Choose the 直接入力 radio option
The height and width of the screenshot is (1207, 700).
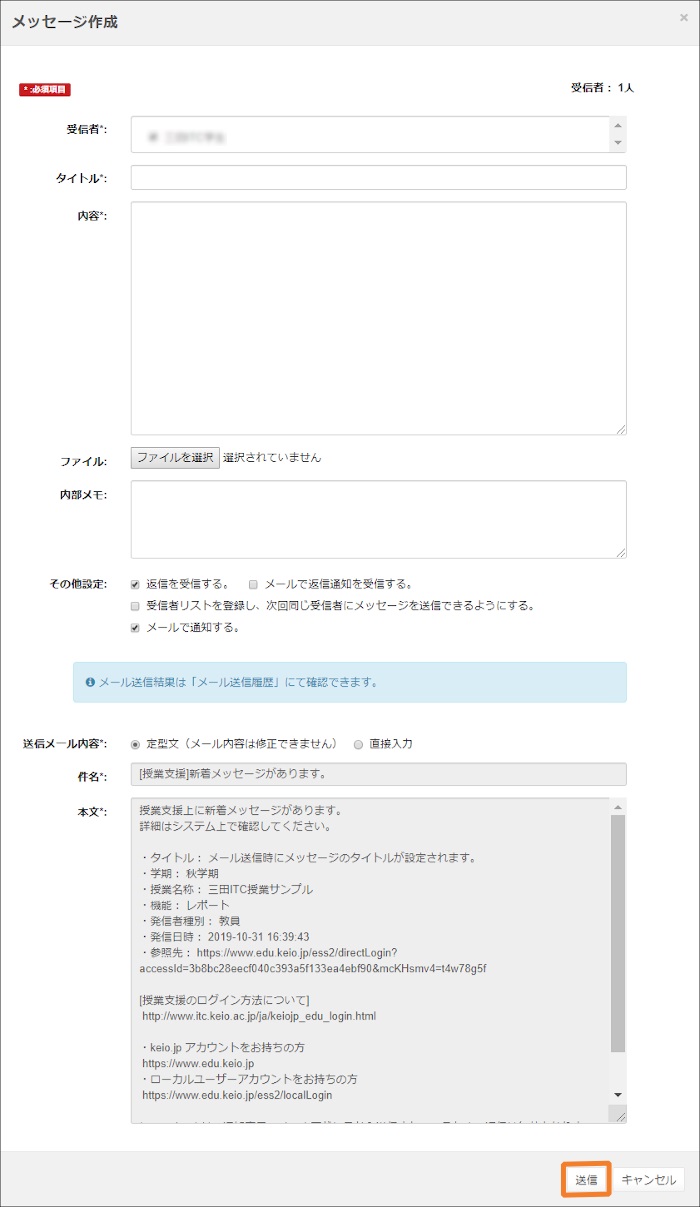(x=358, y=744)
